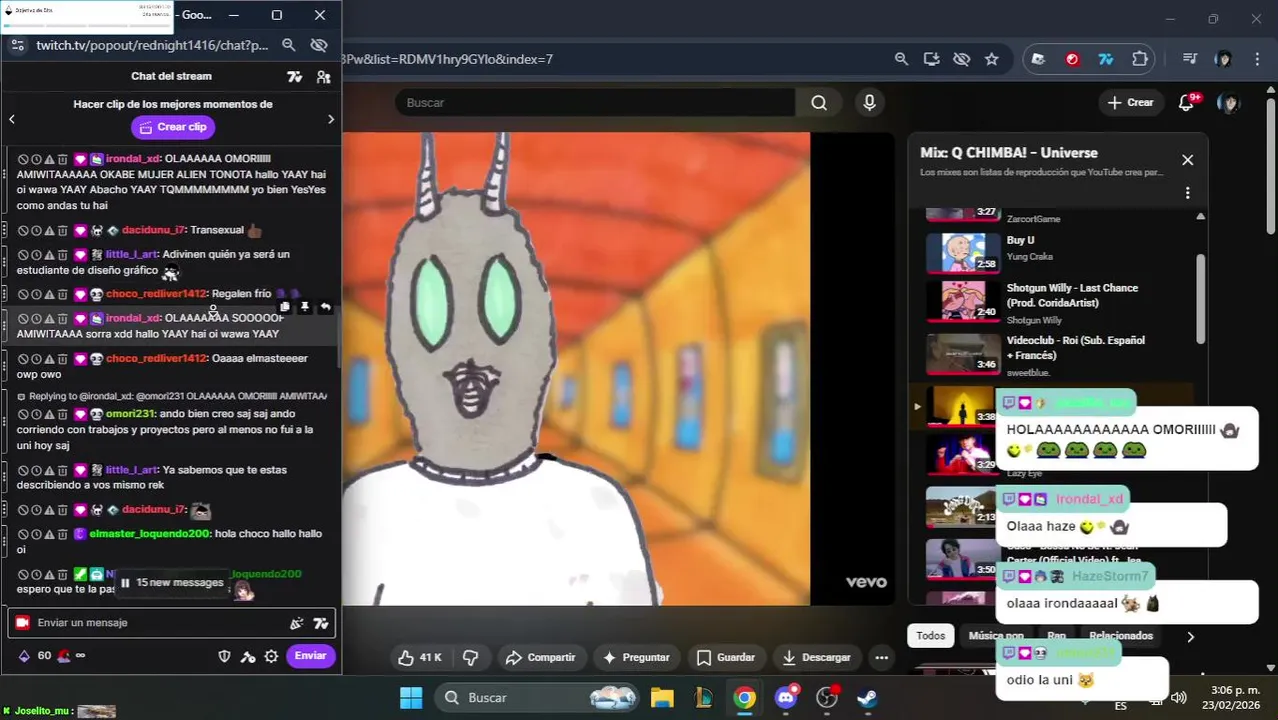Click the YouTube Crear button
The height and width of the screenshot is (720, 1278).
pyautogui.click(x=1130, y=103)
